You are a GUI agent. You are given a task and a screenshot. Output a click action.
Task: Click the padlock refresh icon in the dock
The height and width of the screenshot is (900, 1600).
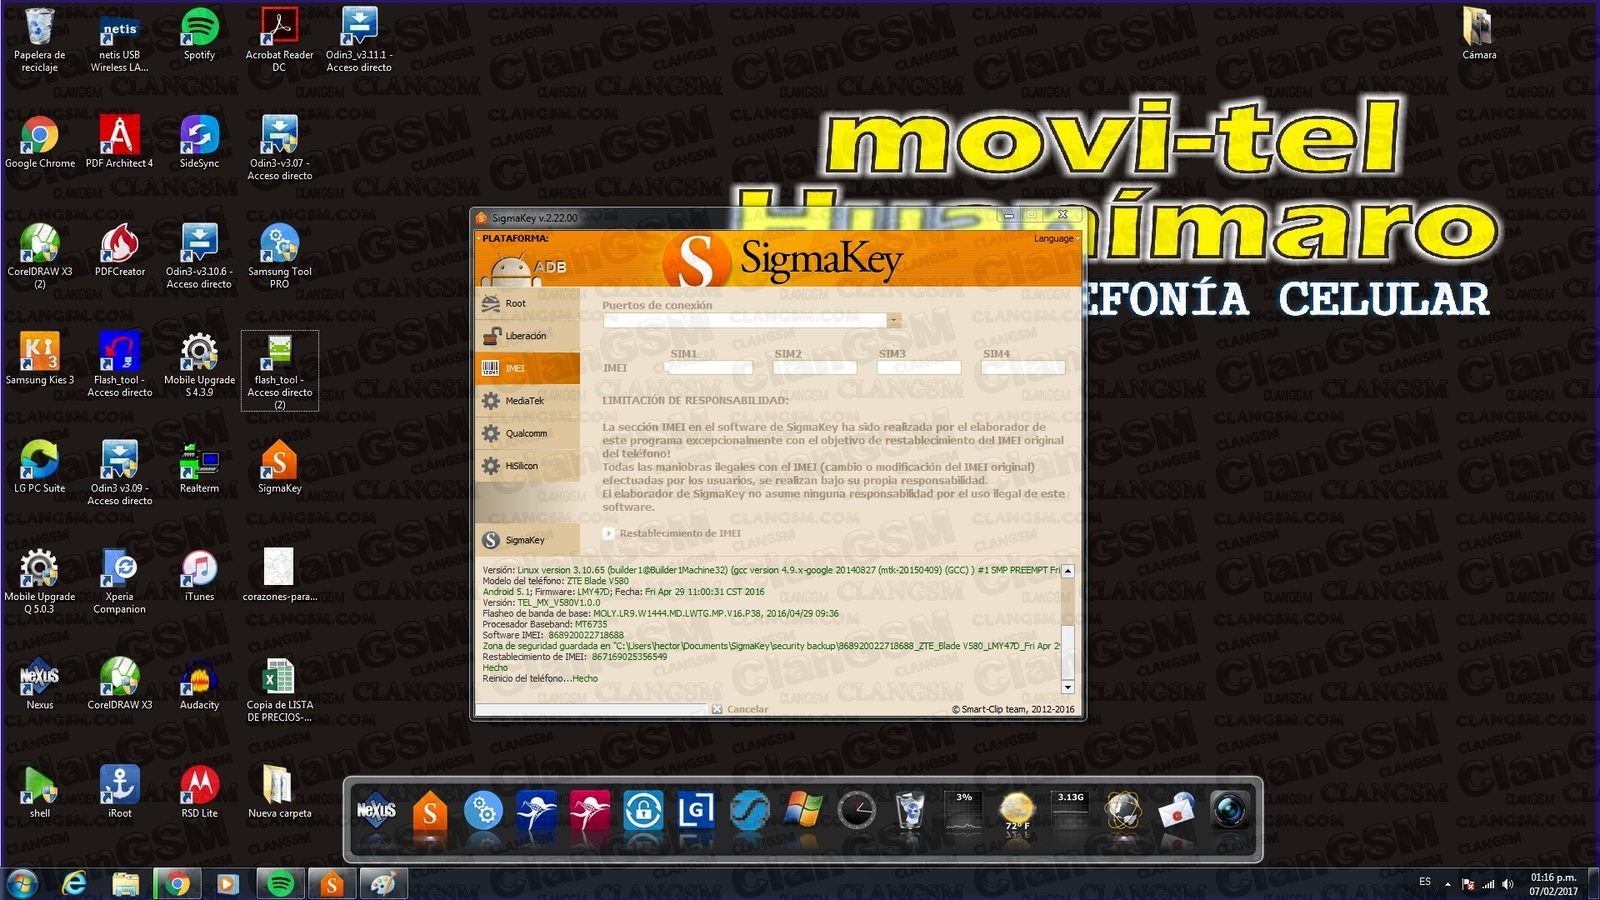click(x=643, y=810)
